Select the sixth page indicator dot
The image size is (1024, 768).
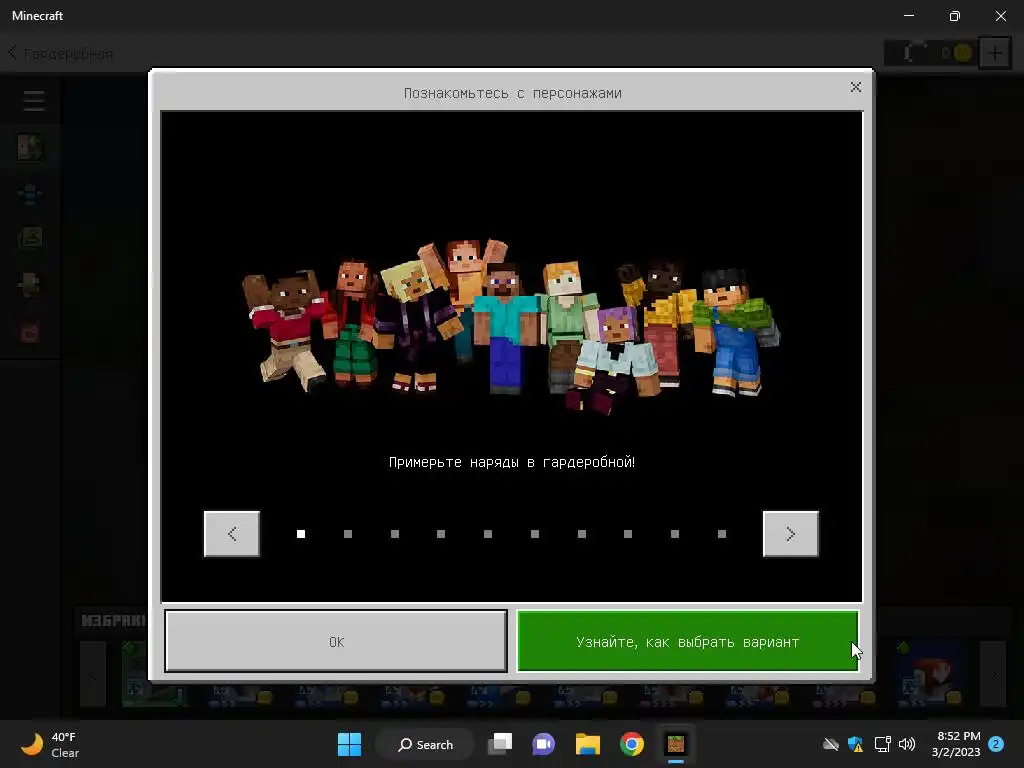coord(535,534)
